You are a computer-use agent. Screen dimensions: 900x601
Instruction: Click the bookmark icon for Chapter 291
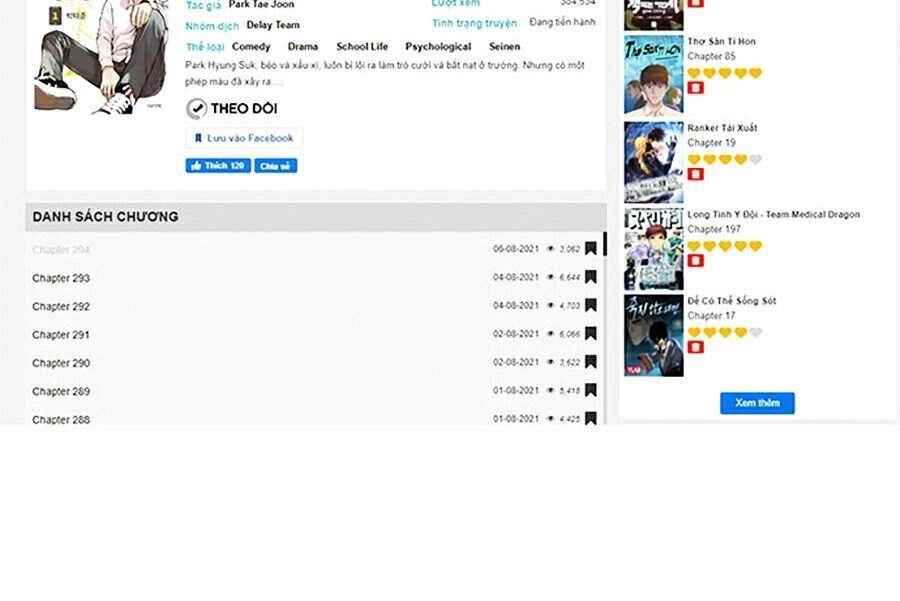pyautogui.click(x=591, y=333)
